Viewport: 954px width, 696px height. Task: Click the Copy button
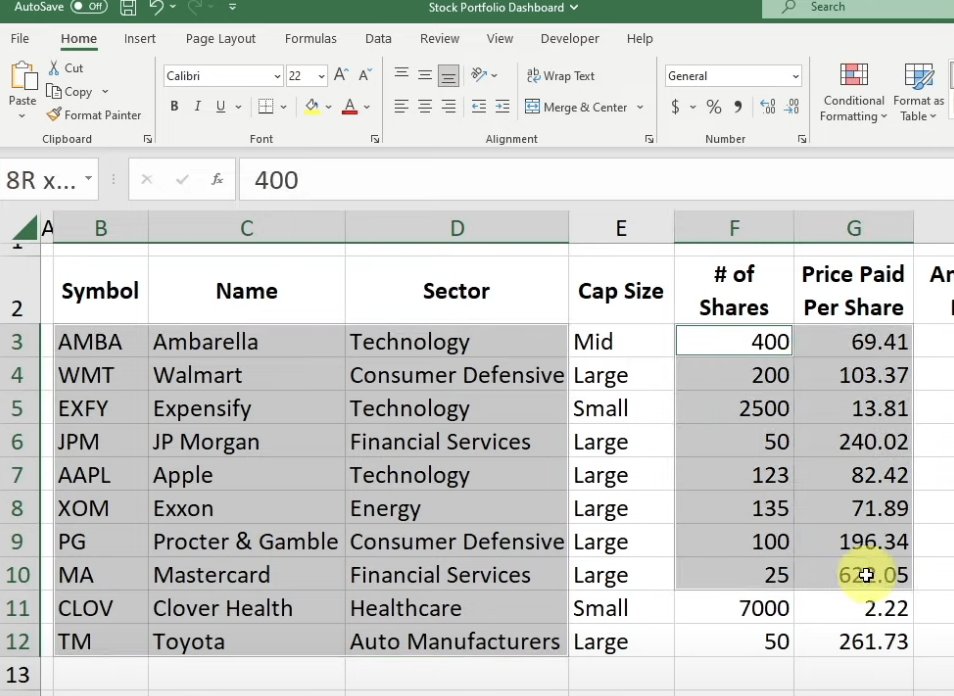pos(71,92)
